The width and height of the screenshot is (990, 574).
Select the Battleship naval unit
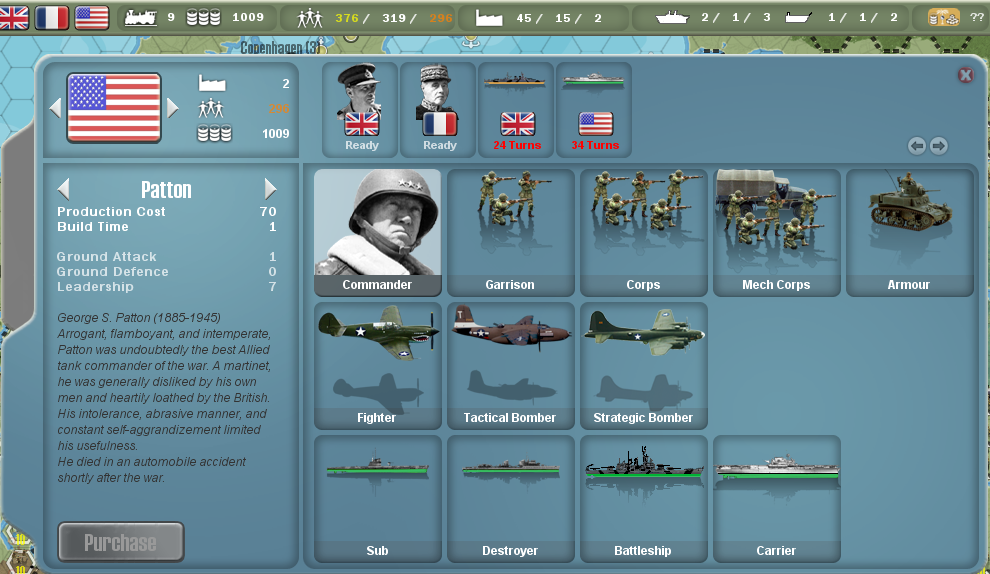pyautogui.click(x=643, y=498)
